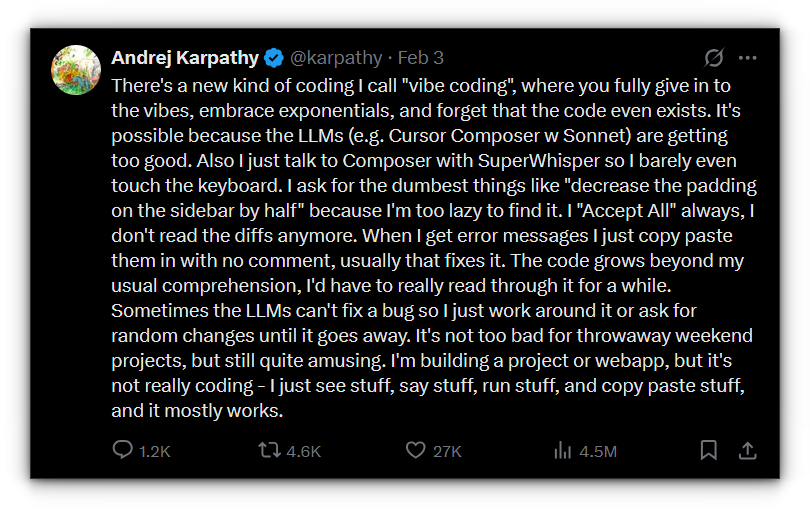Click the 1.2K replies count
The height and width of the screenshot is (511, 810).
click(155, 452)
